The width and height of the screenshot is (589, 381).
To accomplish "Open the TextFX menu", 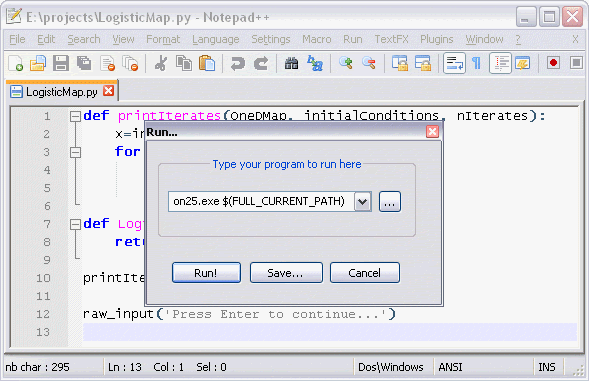I will tap(391, 39).
